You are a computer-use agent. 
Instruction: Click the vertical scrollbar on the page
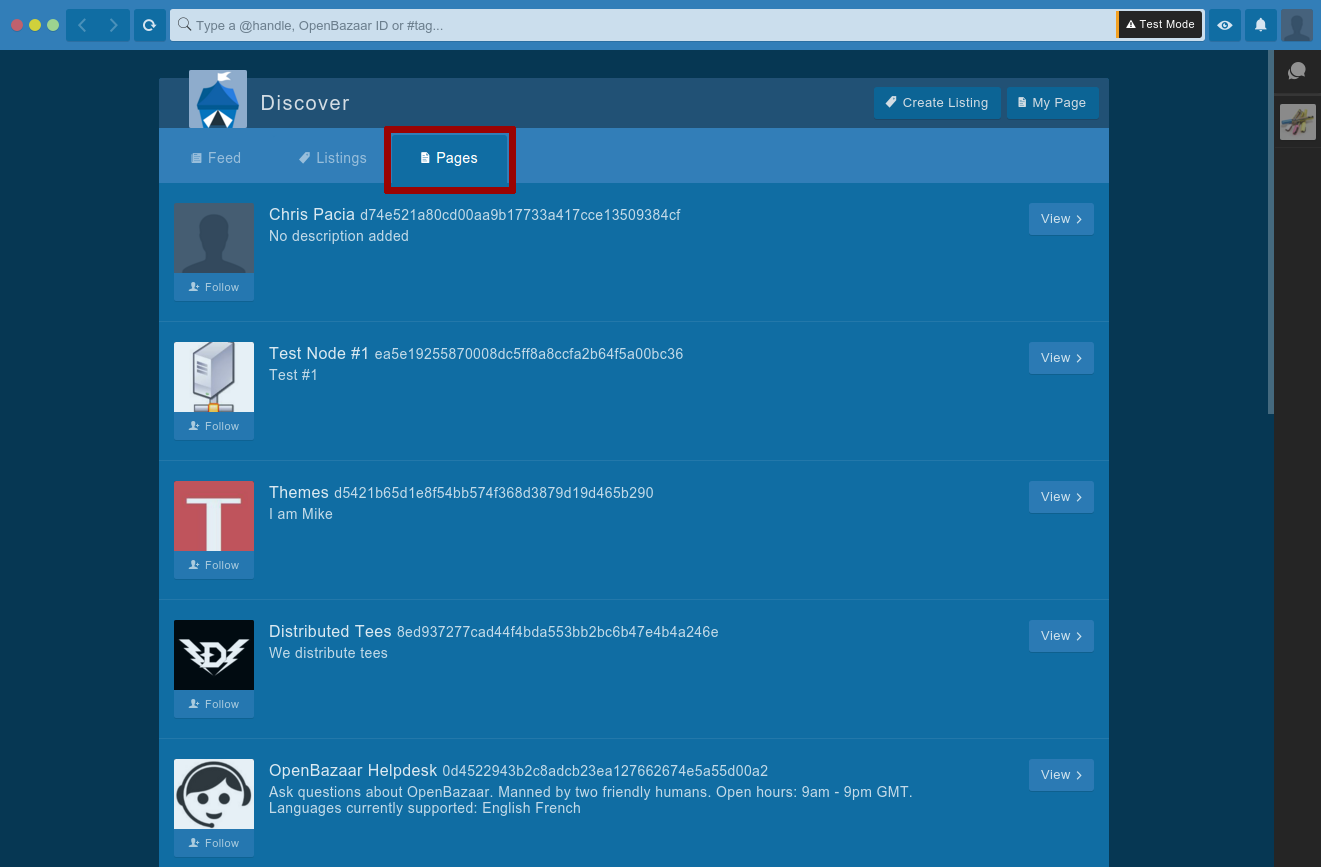click(x=1271, y=232)
